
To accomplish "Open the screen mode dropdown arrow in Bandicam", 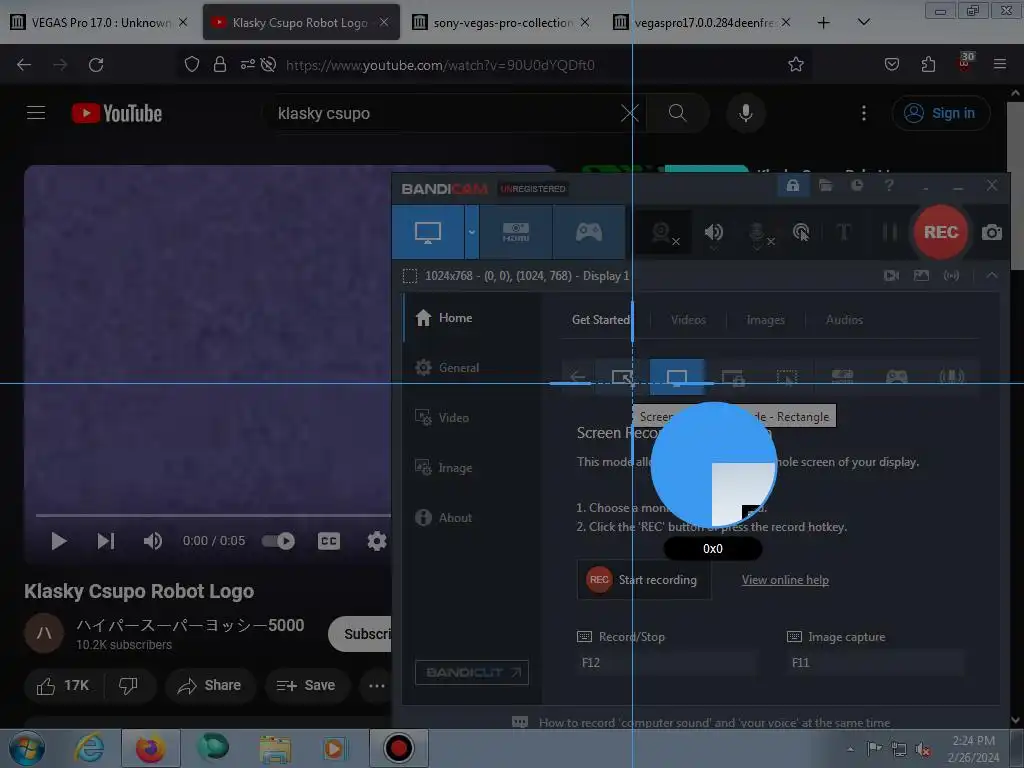I will click(x=472, y=232).
